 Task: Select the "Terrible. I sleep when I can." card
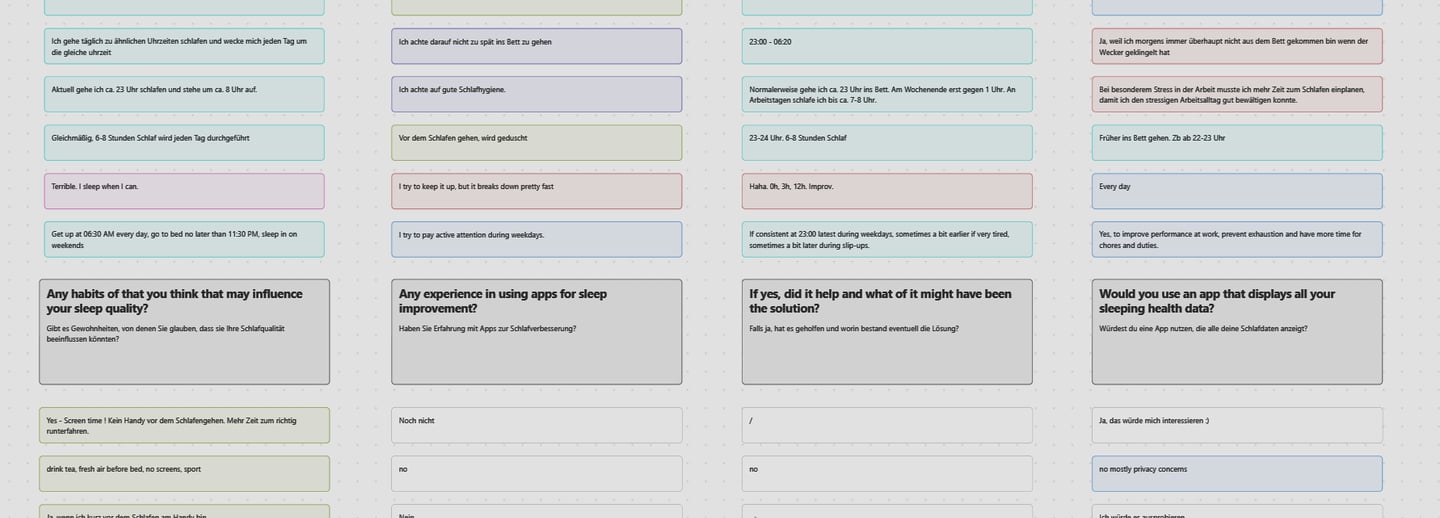[x=184, y=191]
